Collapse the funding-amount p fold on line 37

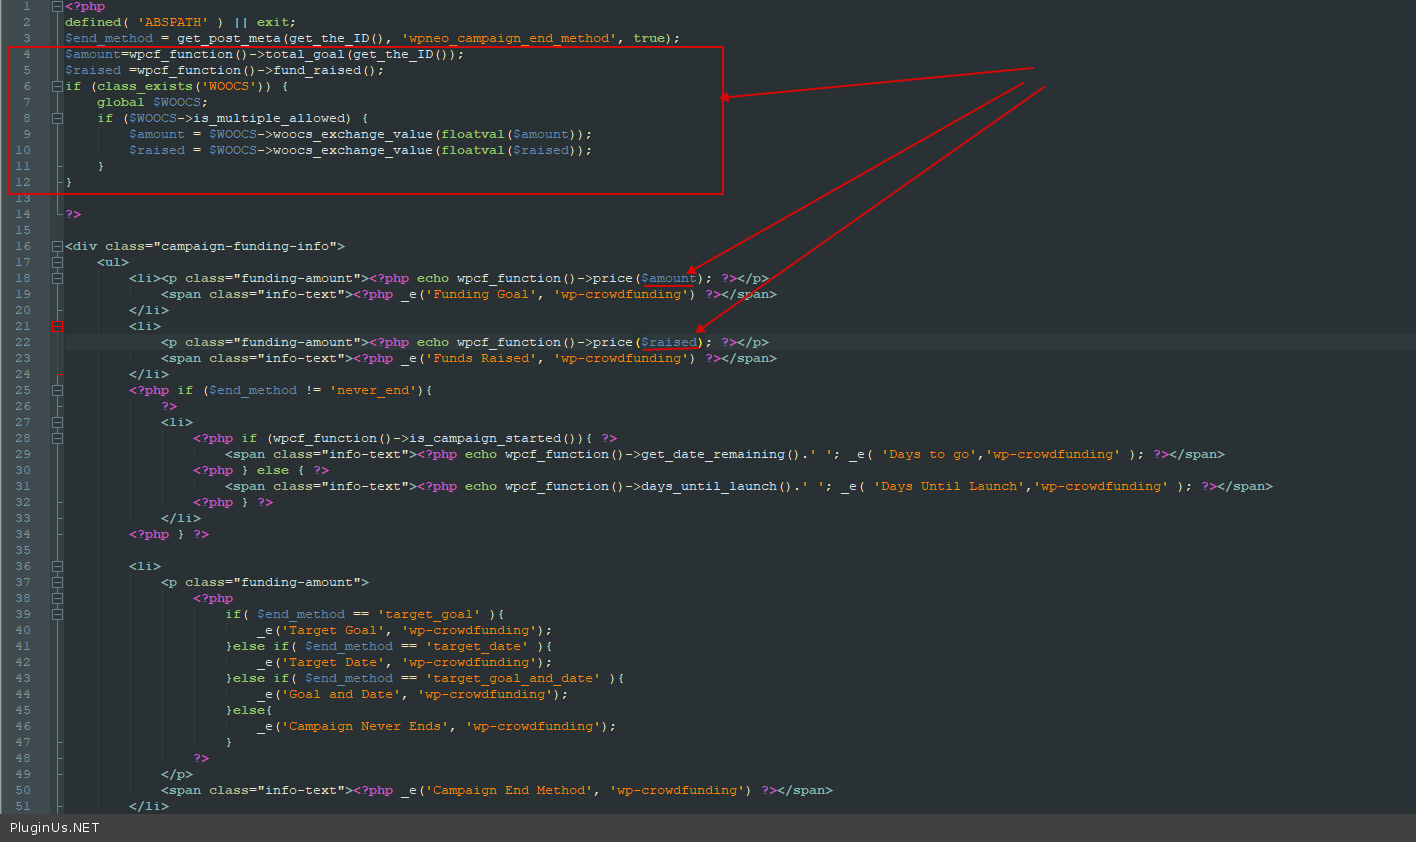click(x=57, y=582)
